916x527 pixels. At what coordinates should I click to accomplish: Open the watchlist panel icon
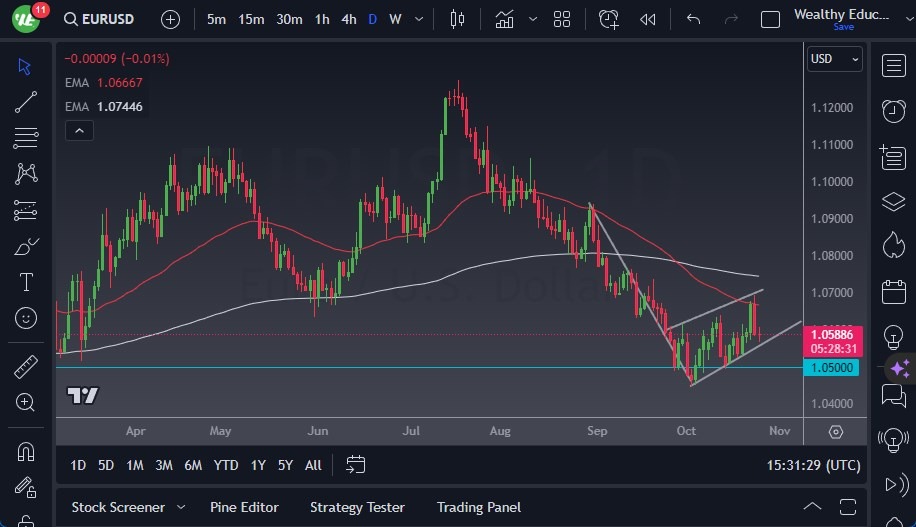coord(894,66)
